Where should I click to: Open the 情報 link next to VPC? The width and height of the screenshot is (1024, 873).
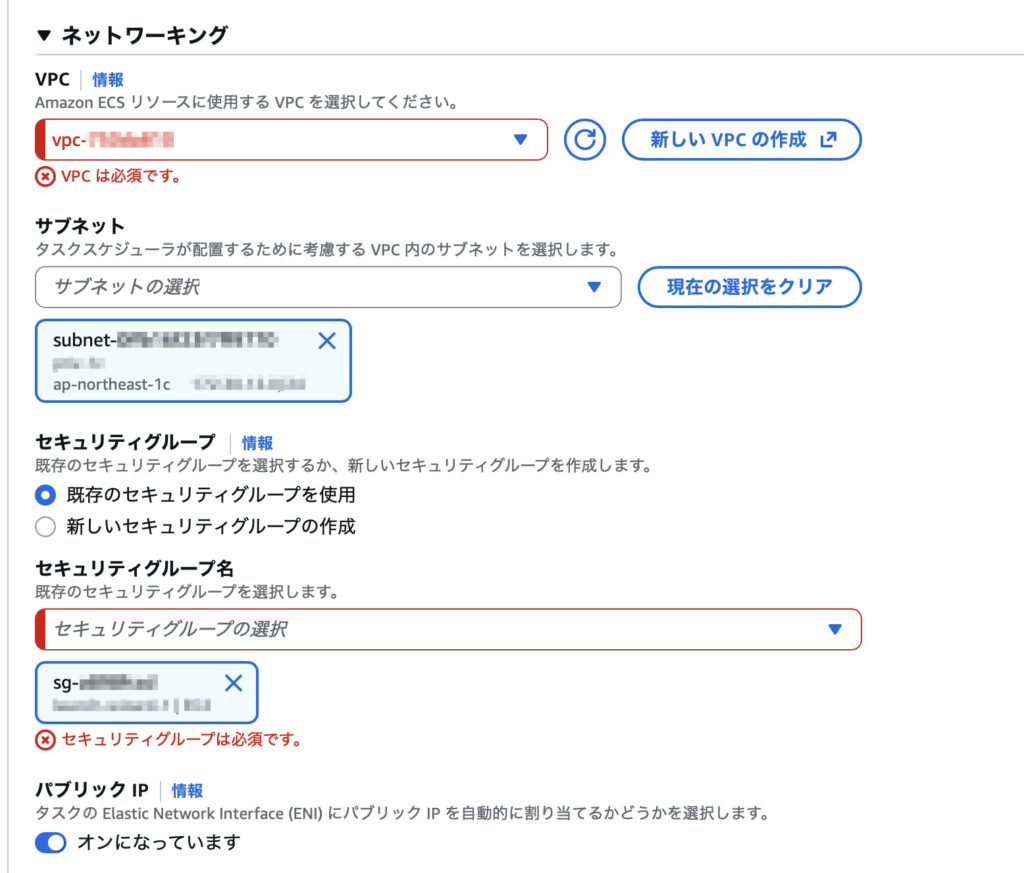pyautogui.click(x=108, y=80)
